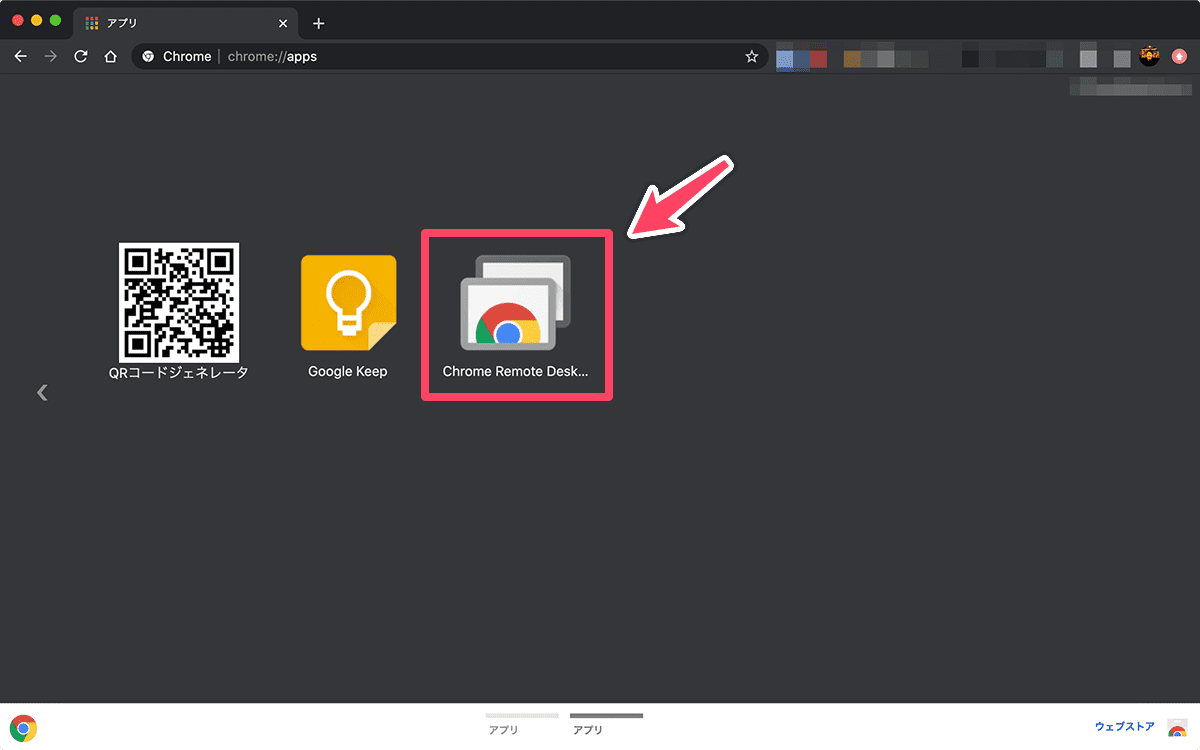The width and height of the screenshot is (1200, 750).
Task: Open the Chrome Remote Desktop app
Action: (x=516, y=315)
